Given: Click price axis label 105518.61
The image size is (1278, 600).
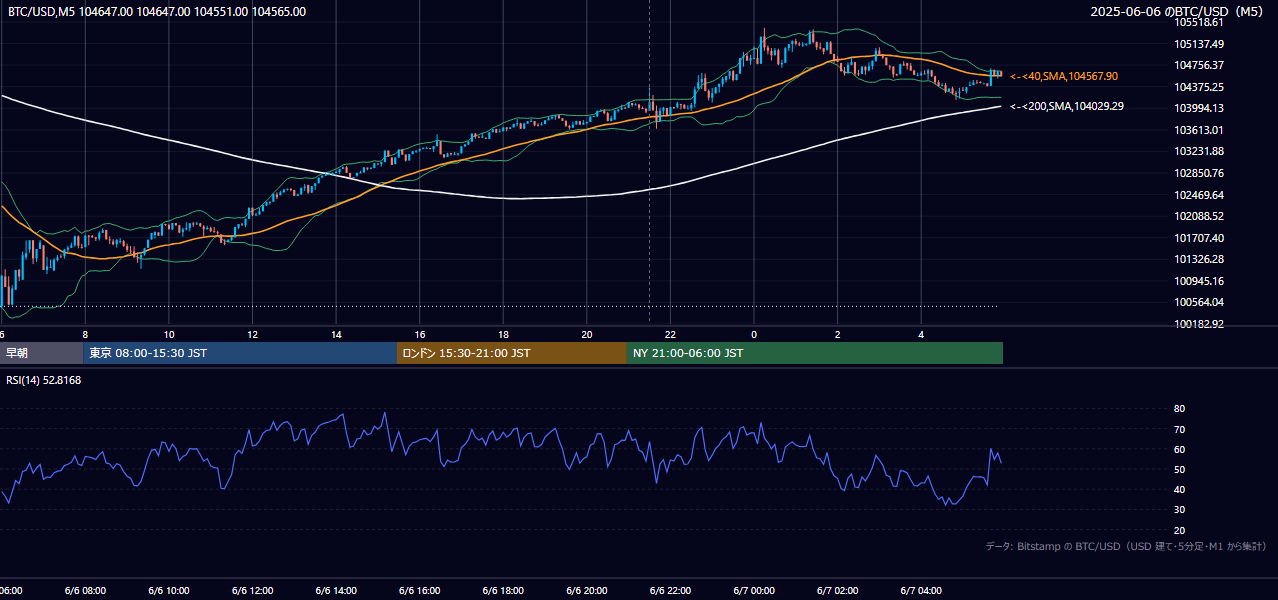Looking at the screenshot, I should (1199, 22).
